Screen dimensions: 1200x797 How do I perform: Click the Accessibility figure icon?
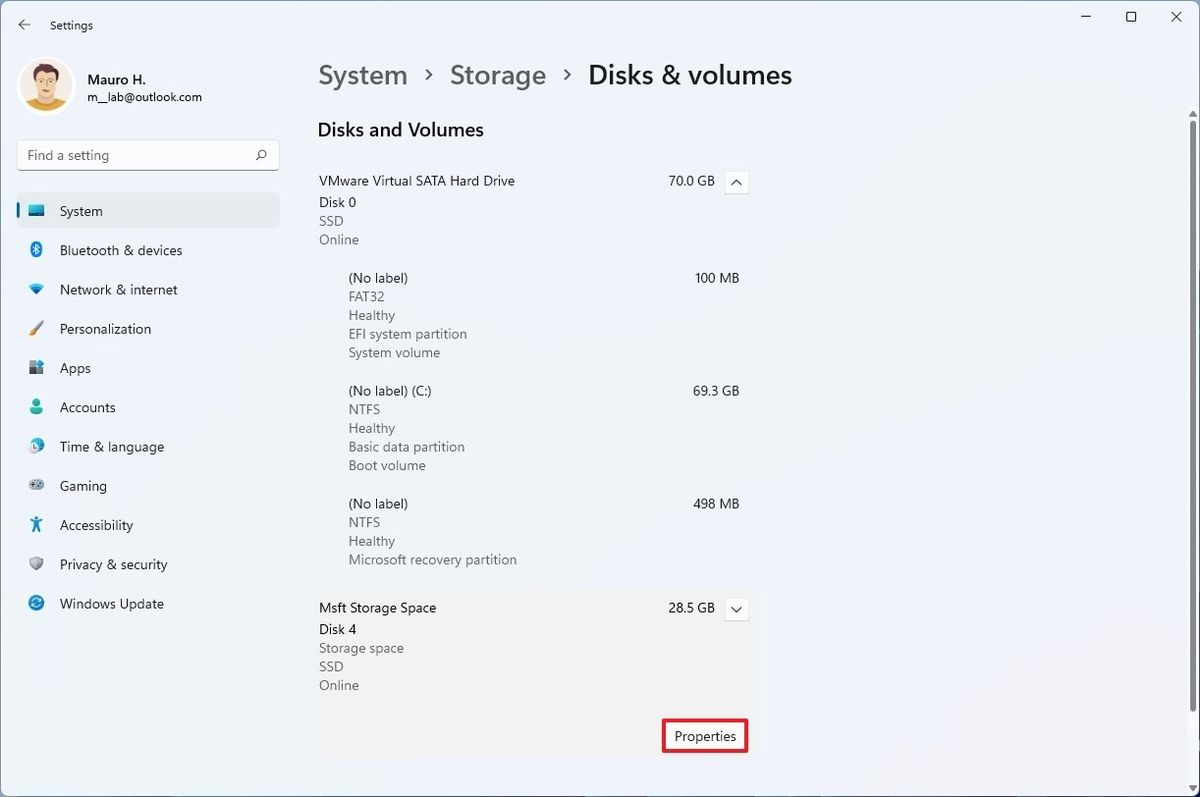tap(37, 525)
